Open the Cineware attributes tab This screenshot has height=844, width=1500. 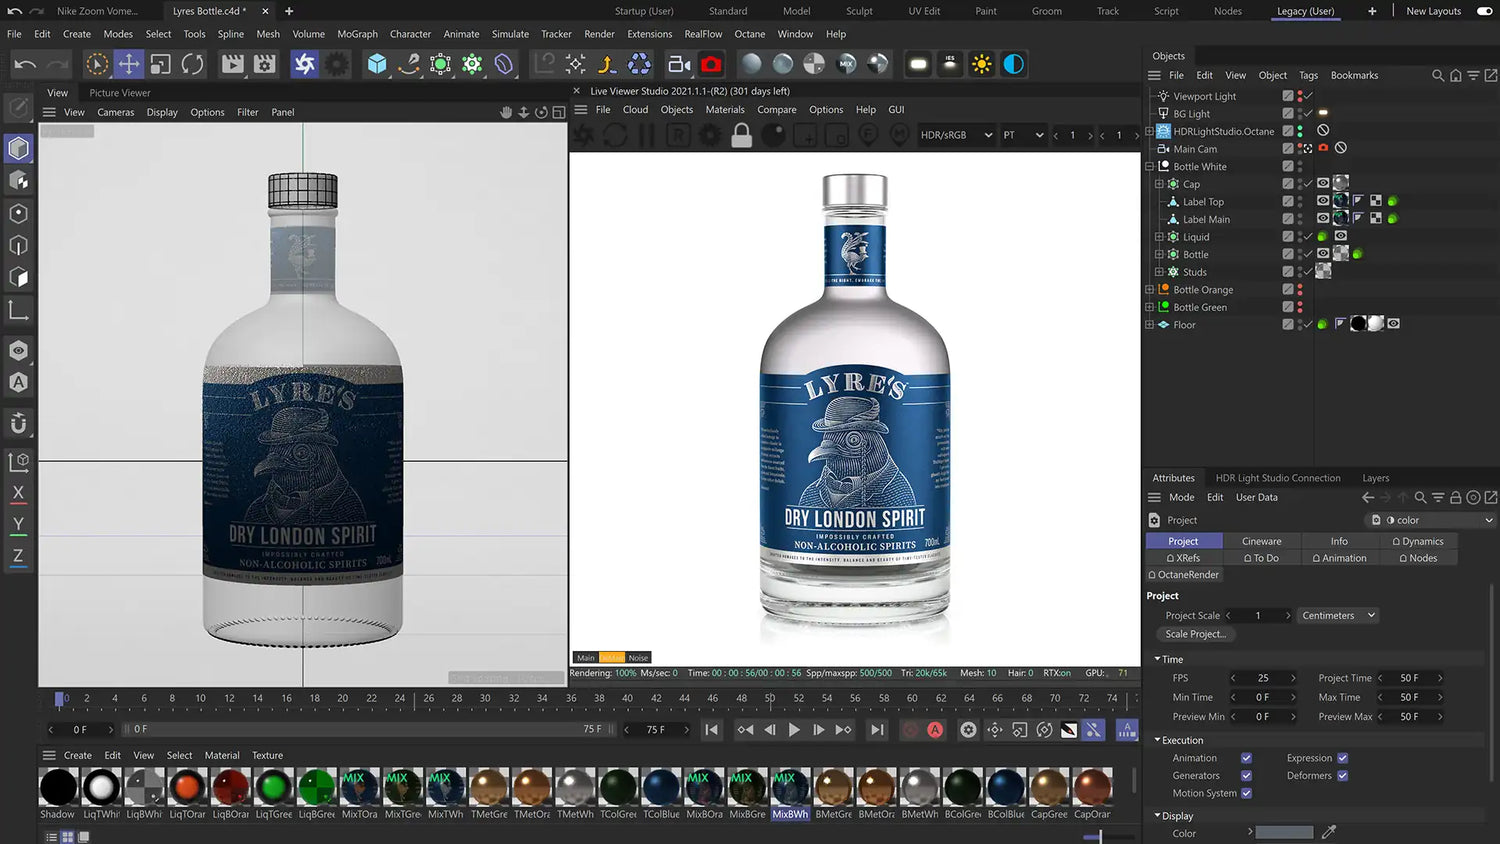click(1261, 541)
